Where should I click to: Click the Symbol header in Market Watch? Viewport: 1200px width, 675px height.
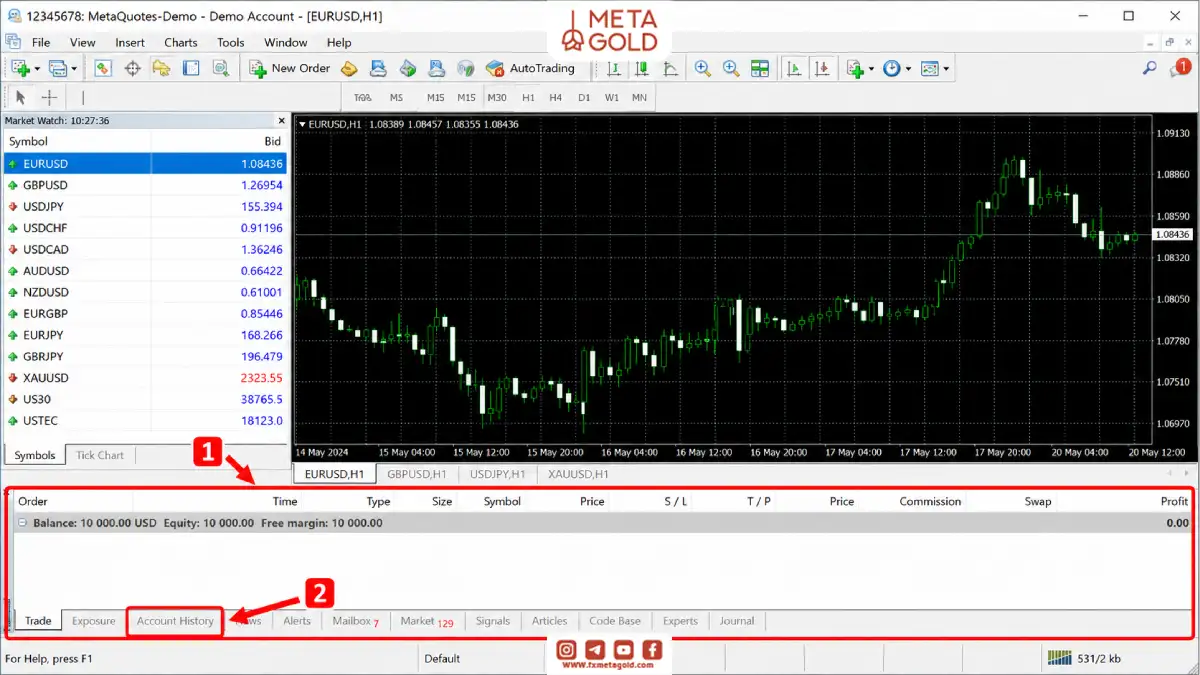click(28, 142)
